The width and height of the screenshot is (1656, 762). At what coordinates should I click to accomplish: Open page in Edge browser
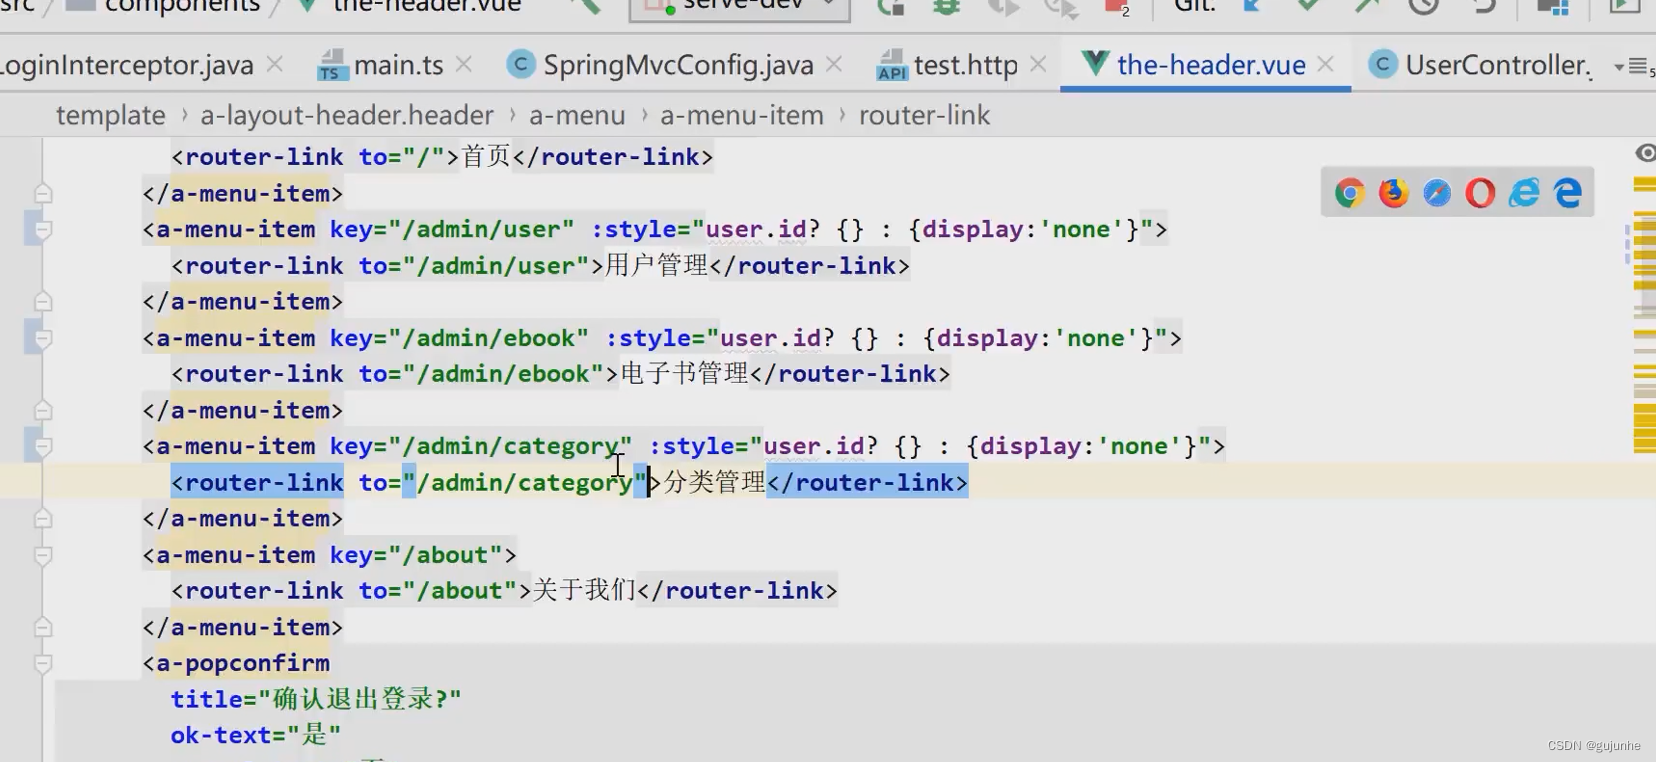coord(1568,193)
